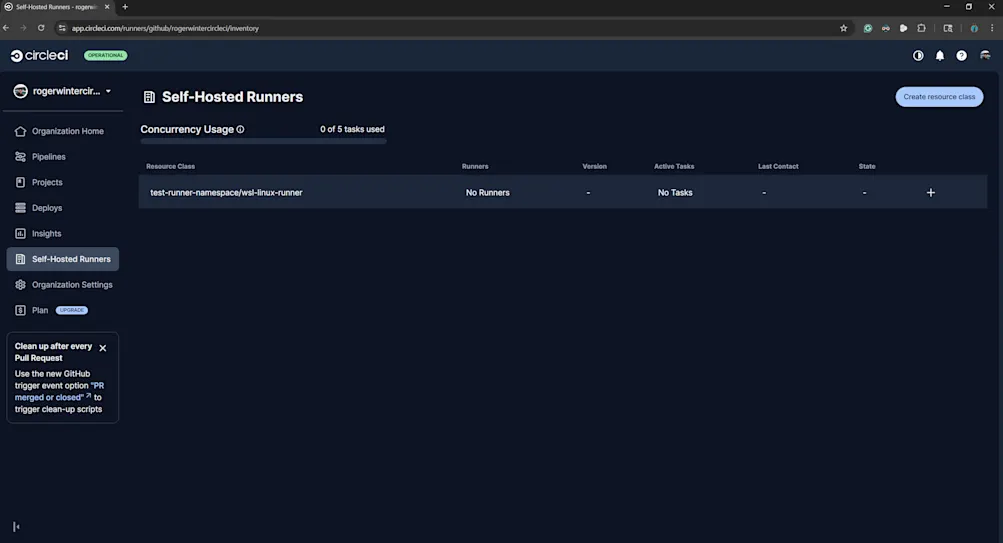Image resolution: width=1003 pixels, height=543 pixels.
Task: Click the "No Runners" cell
Action: [x=487, y=193]
